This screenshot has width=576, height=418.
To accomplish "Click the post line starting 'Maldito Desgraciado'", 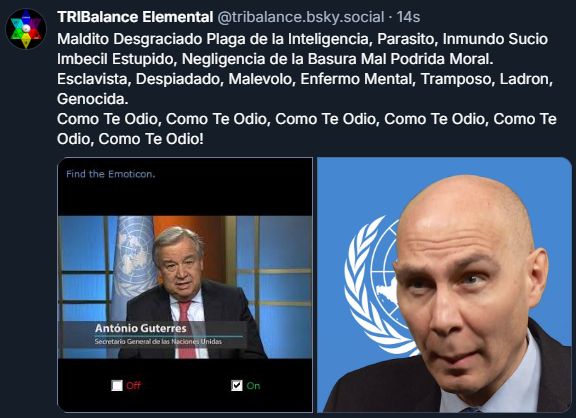I will [x=302, y=39].
